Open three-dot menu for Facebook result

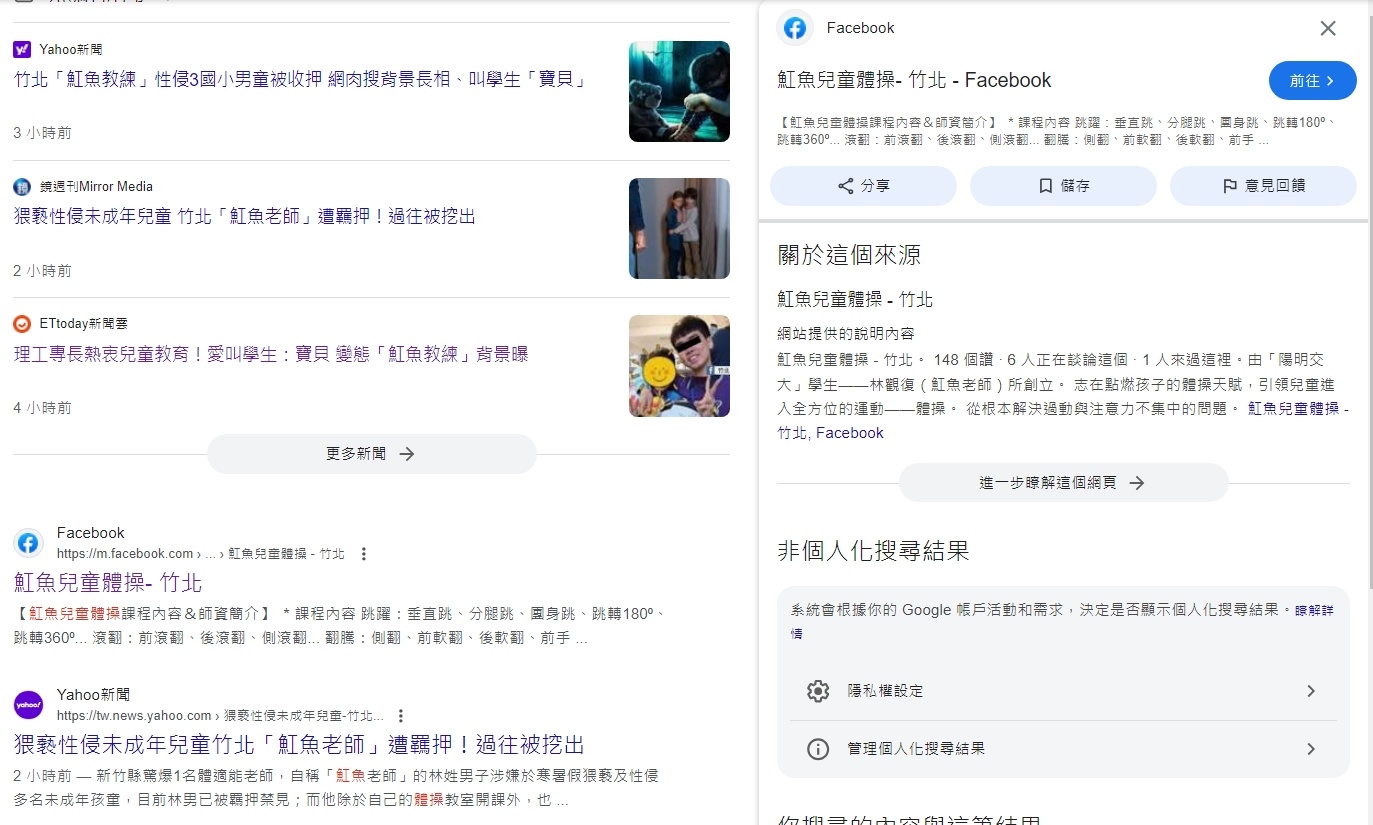(x=364, y=554)
